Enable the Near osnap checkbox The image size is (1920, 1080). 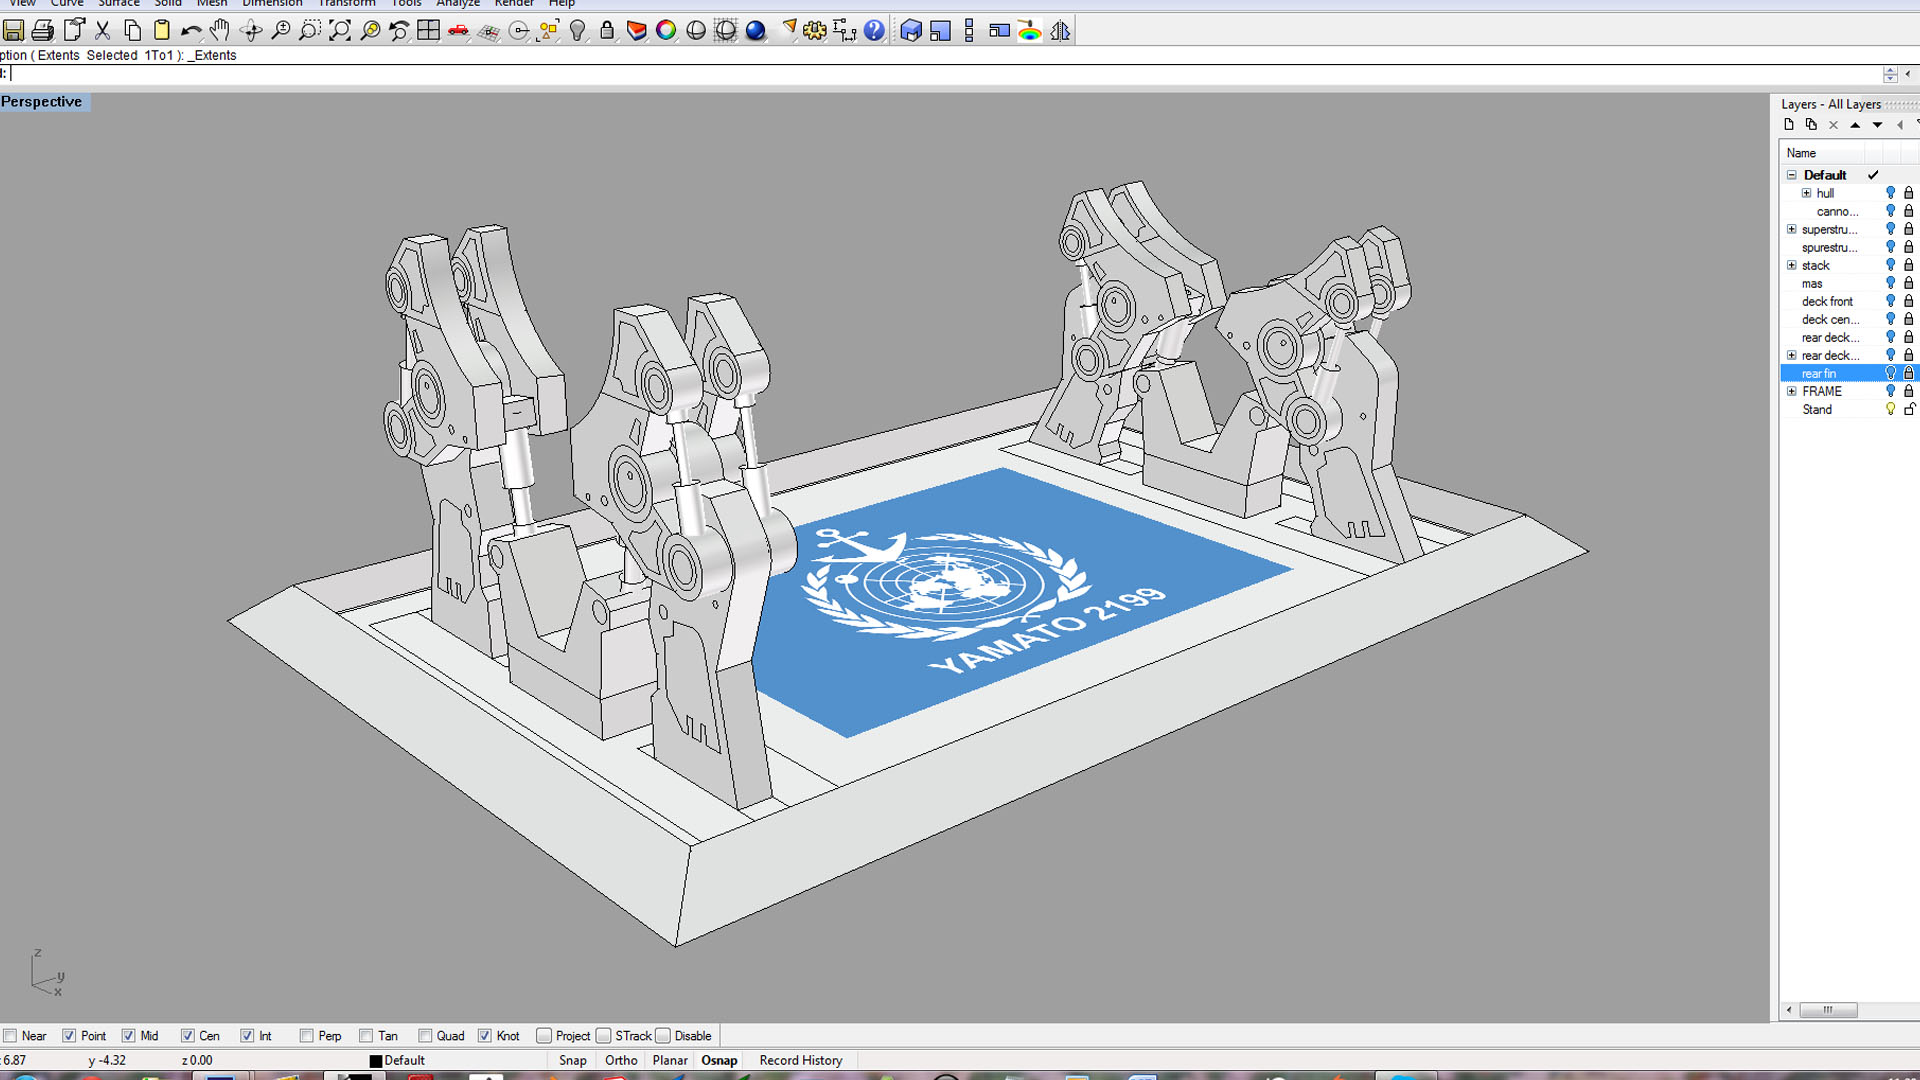[x=10, y=1036]
